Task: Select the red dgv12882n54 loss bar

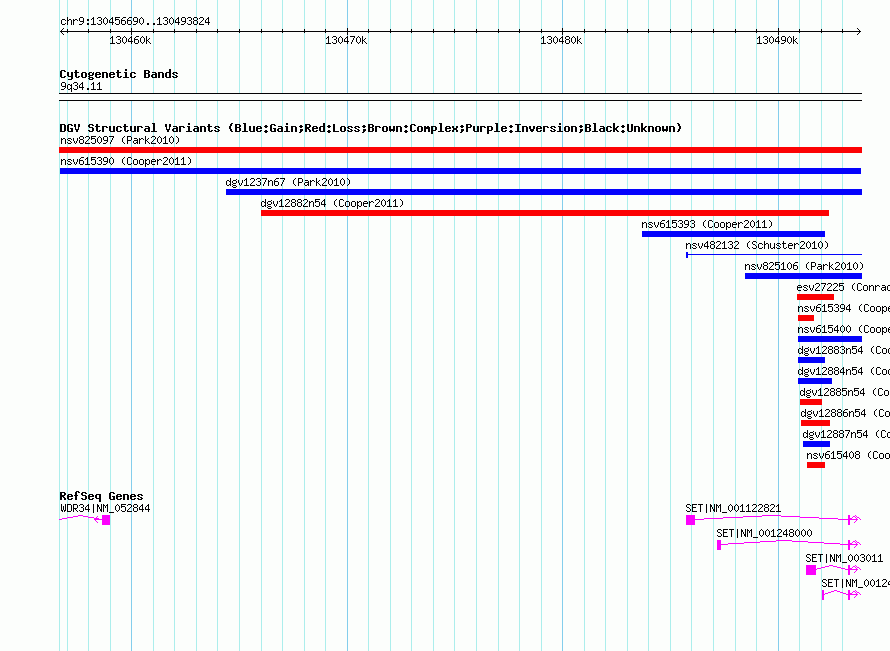Action: tap(545, 213)
